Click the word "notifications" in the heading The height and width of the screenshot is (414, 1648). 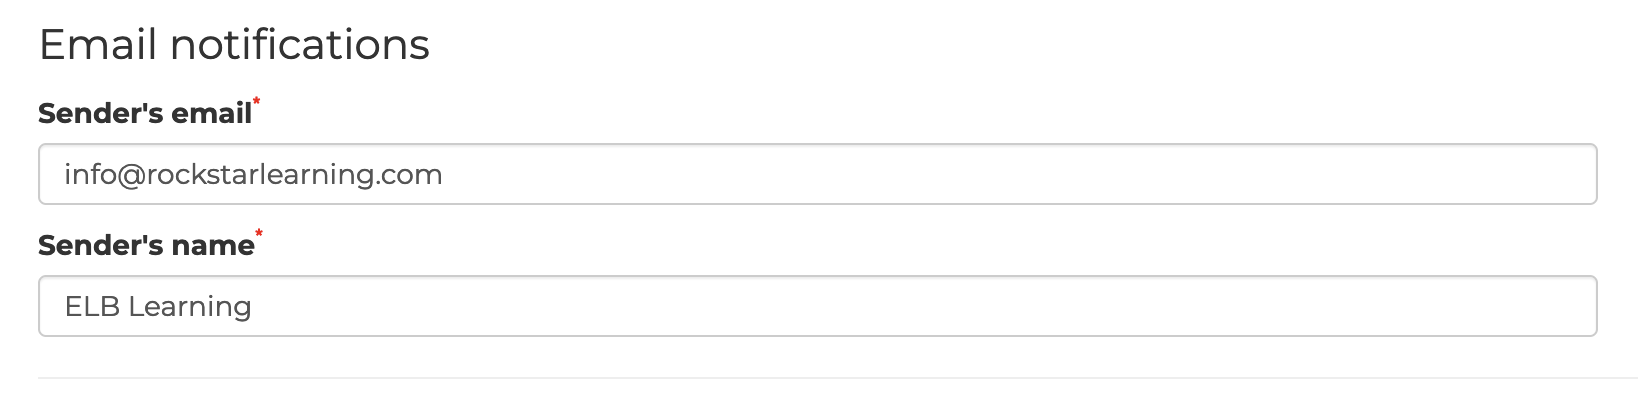pyautogui.click(x=300, y=45)
